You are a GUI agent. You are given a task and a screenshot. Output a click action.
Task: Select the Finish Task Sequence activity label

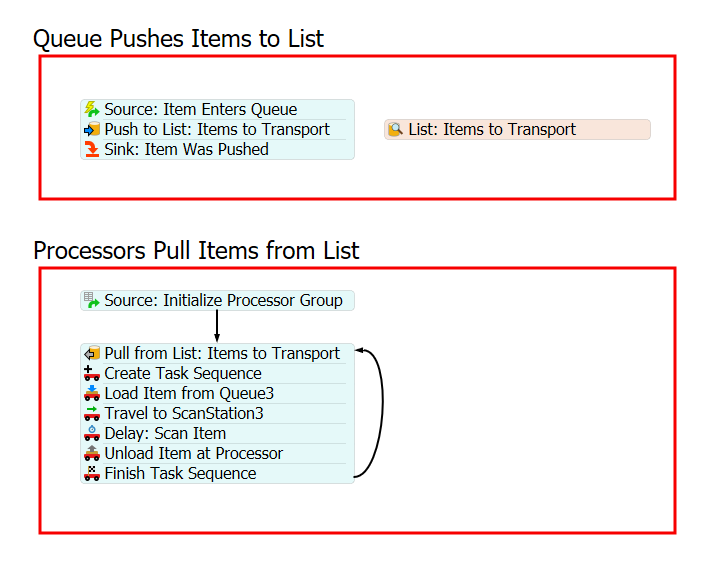(x=180, y=474)
